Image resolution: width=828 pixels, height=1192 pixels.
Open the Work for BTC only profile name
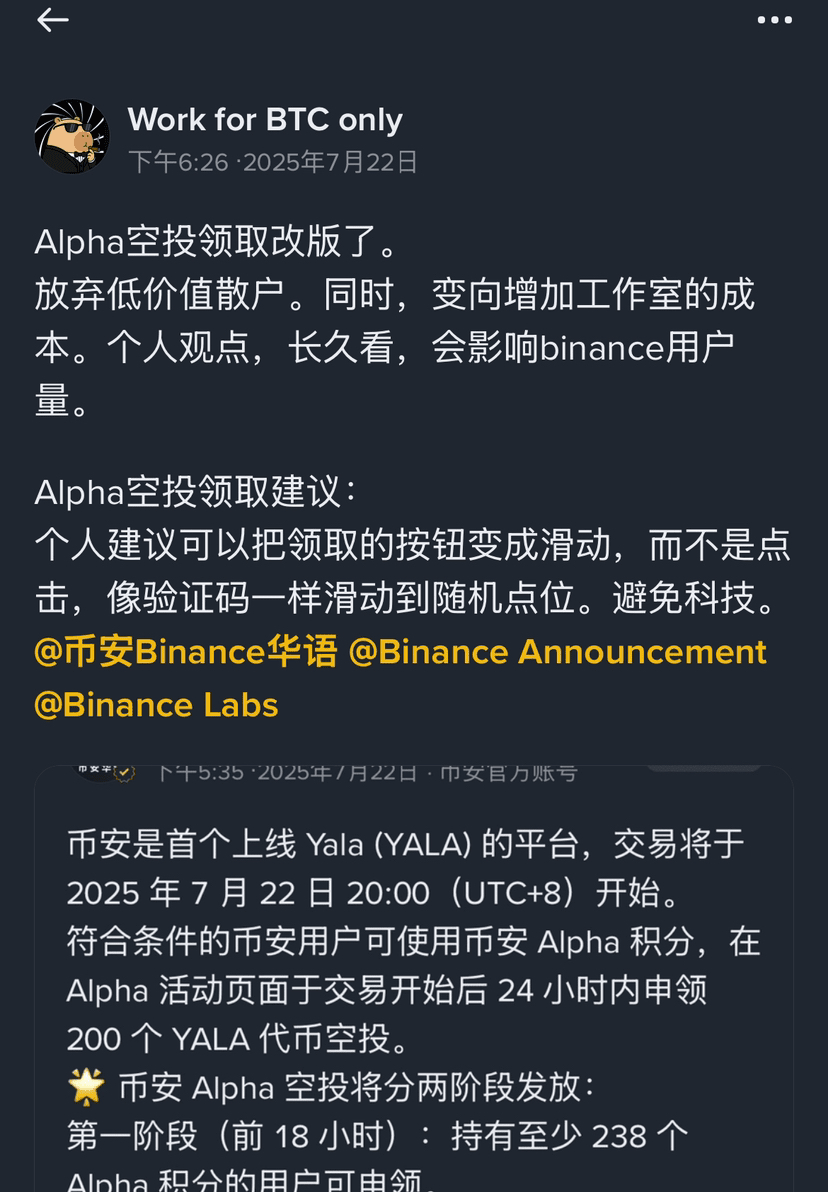coord(265,119)
